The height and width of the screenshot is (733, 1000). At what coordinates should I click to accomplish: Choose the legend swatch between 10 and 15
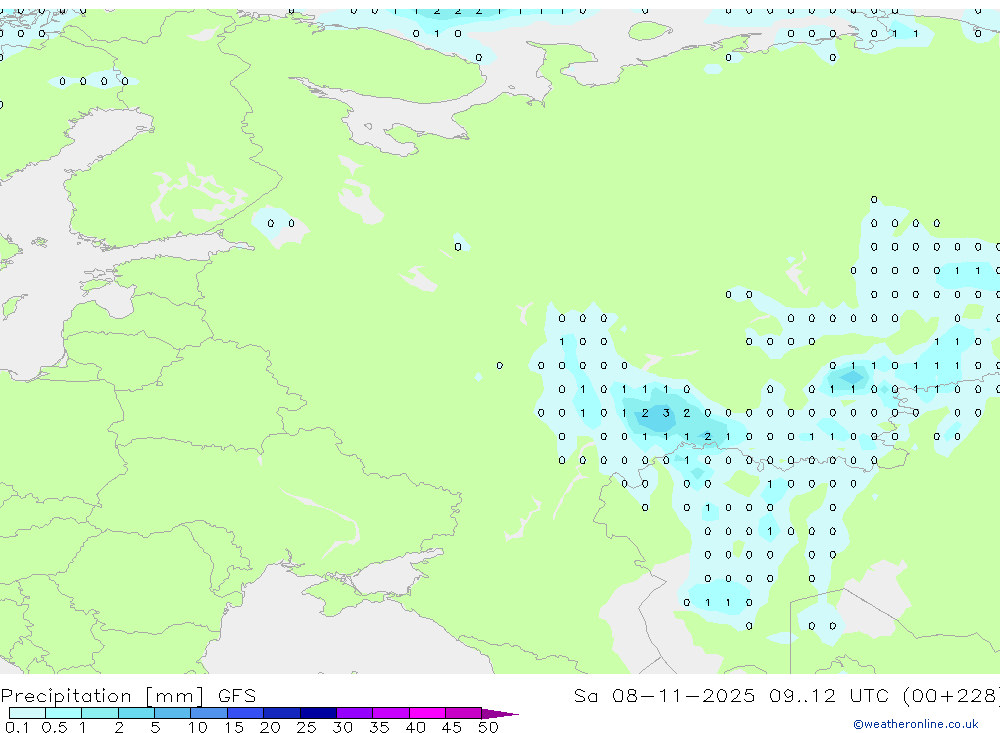point(209,713)
